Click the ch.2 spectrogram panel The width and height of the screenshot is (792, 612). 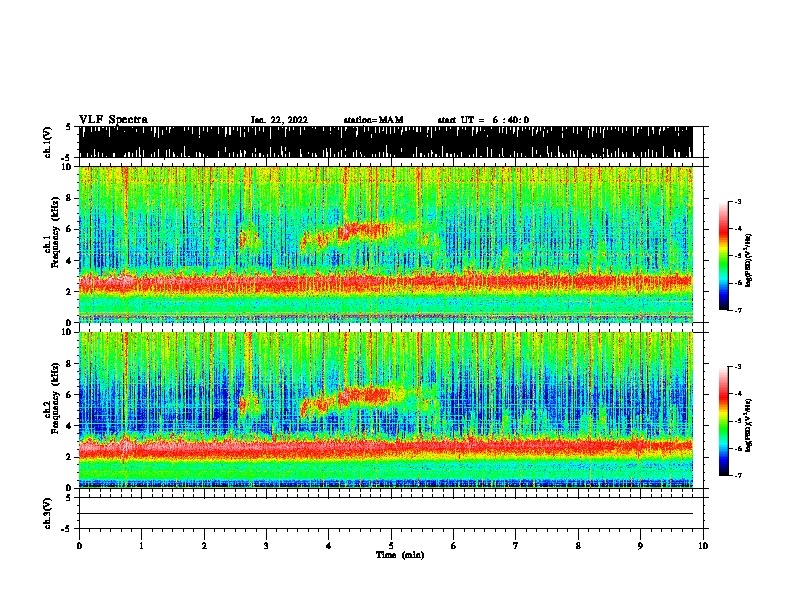tap(385, 410)
